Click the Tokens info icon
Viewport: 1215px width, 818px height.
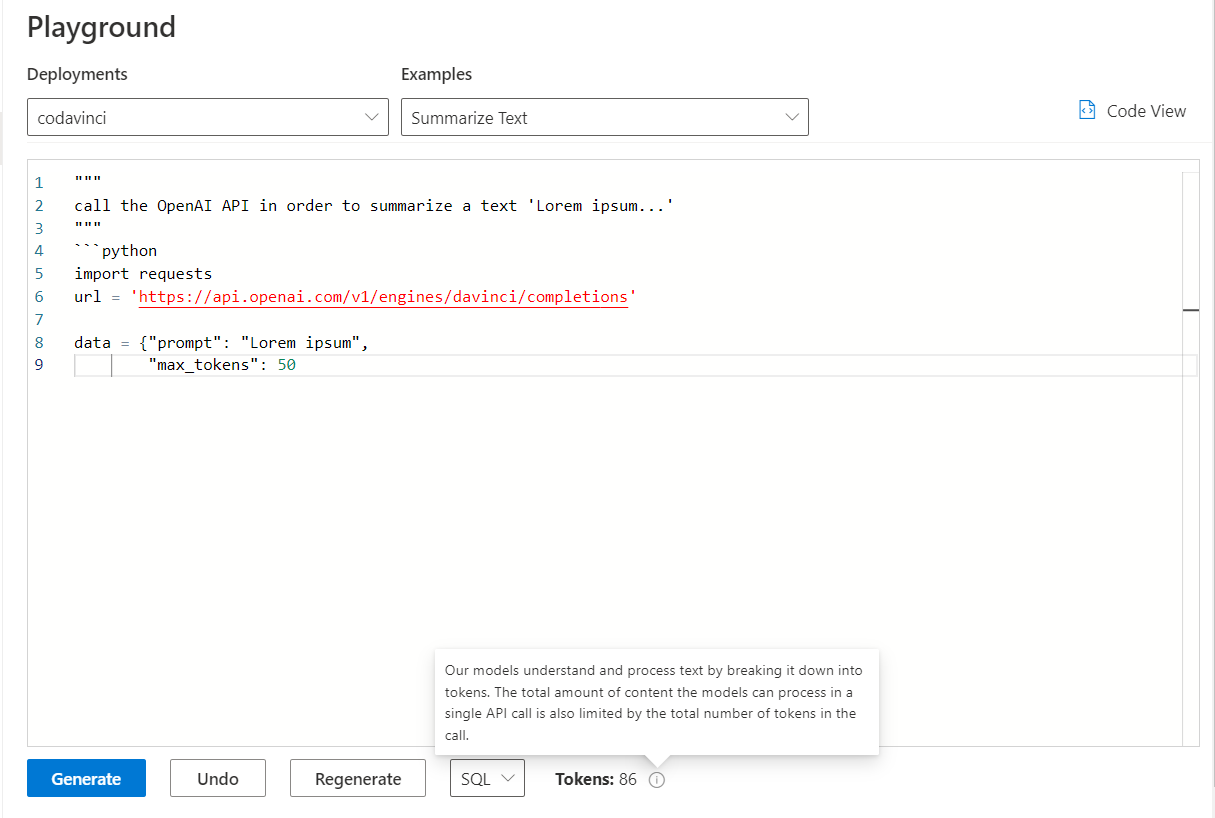click(x=656, y=779)
